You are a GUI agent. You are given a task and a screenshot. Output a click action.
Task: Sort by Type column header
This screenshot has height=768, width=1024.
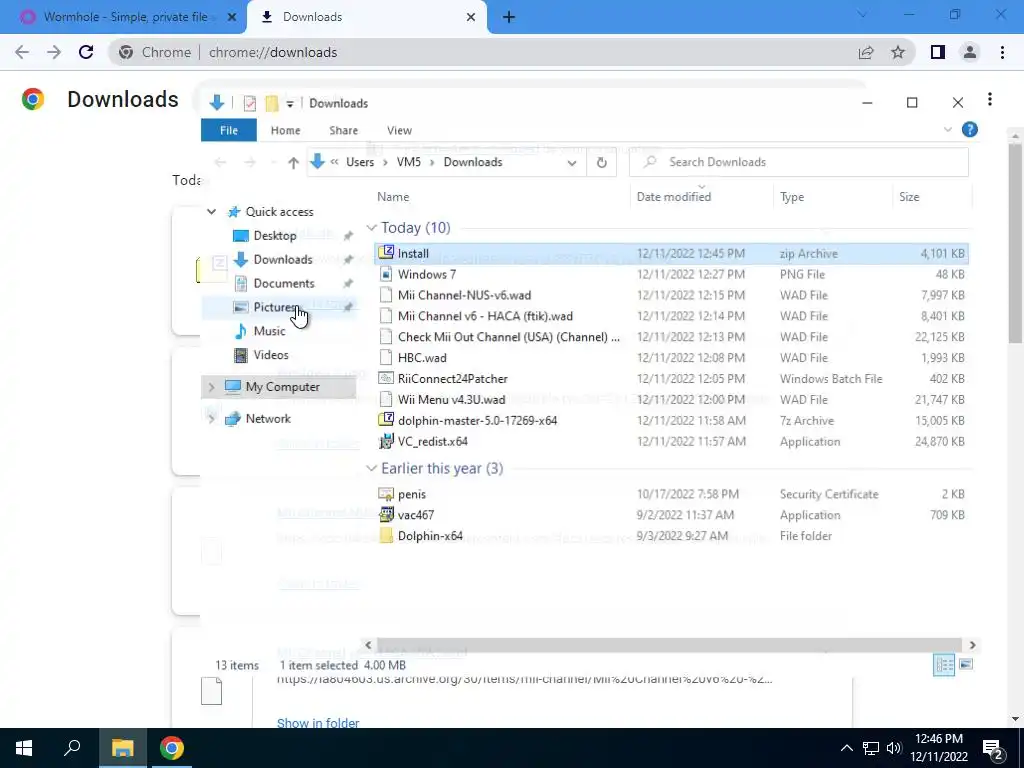832,197
